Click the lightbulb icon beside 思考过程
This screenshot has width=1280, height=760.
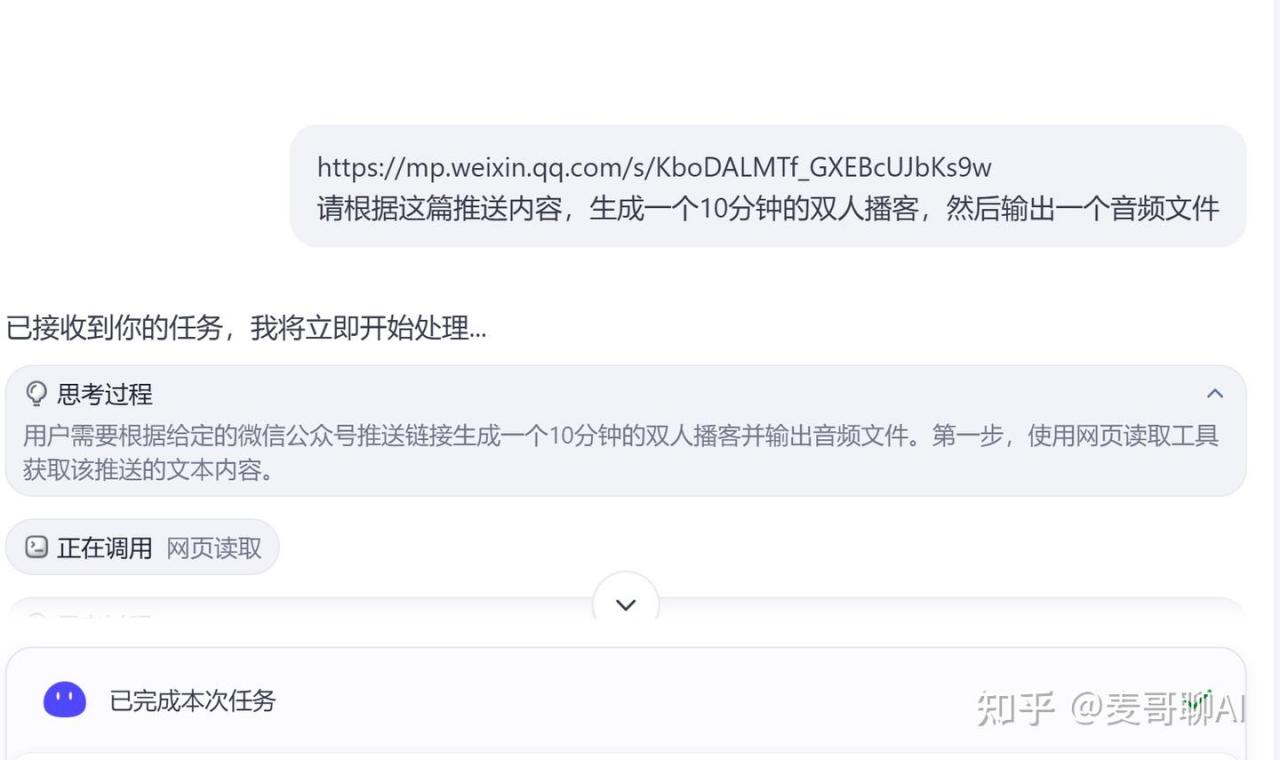pyautogui.click(x=36, y=394)
